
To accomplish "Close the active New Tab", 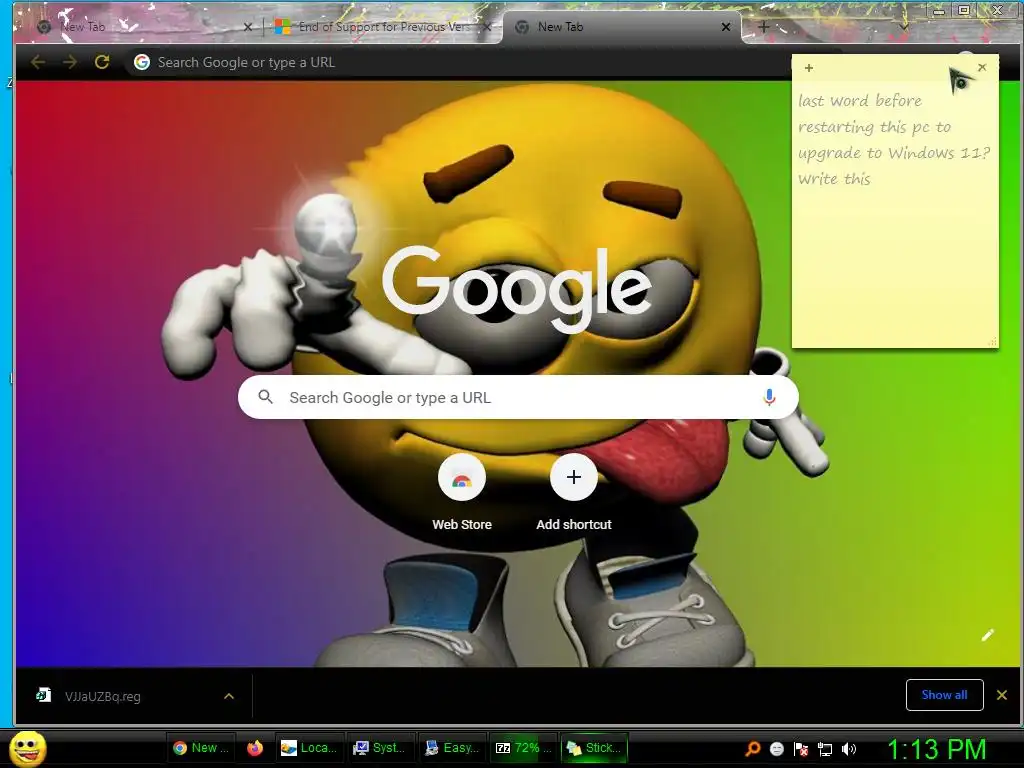I will coord(726,27).
